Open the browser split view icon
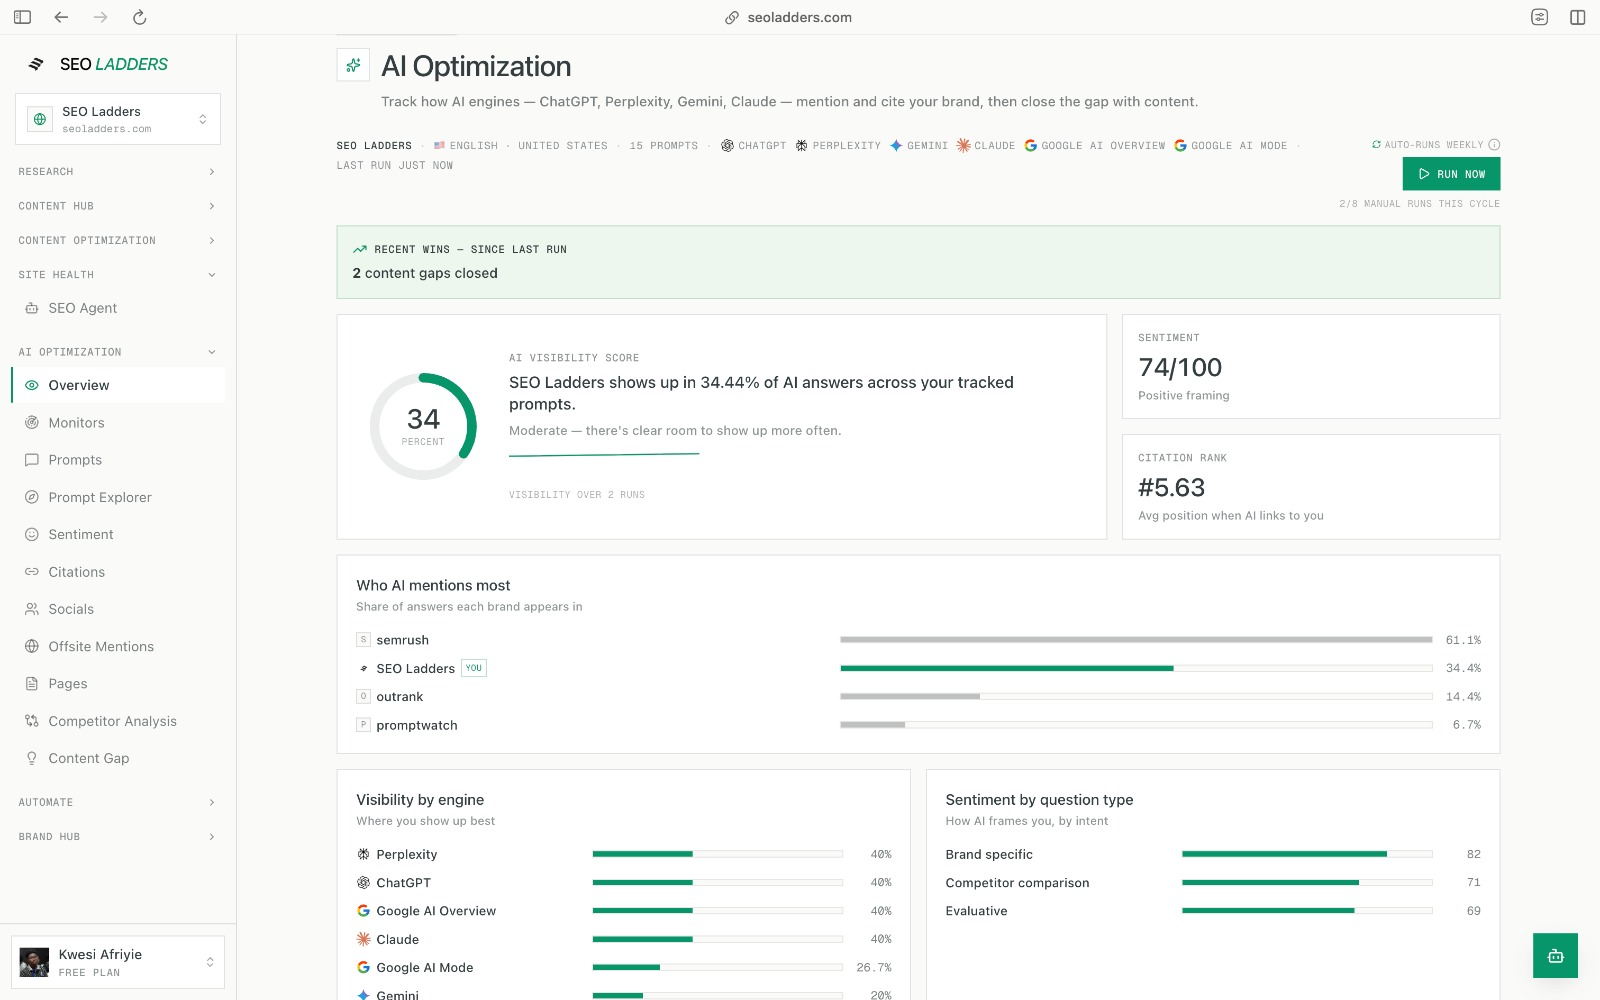The width and height of the screenshot is (1600, 1000). (1578, 17)
